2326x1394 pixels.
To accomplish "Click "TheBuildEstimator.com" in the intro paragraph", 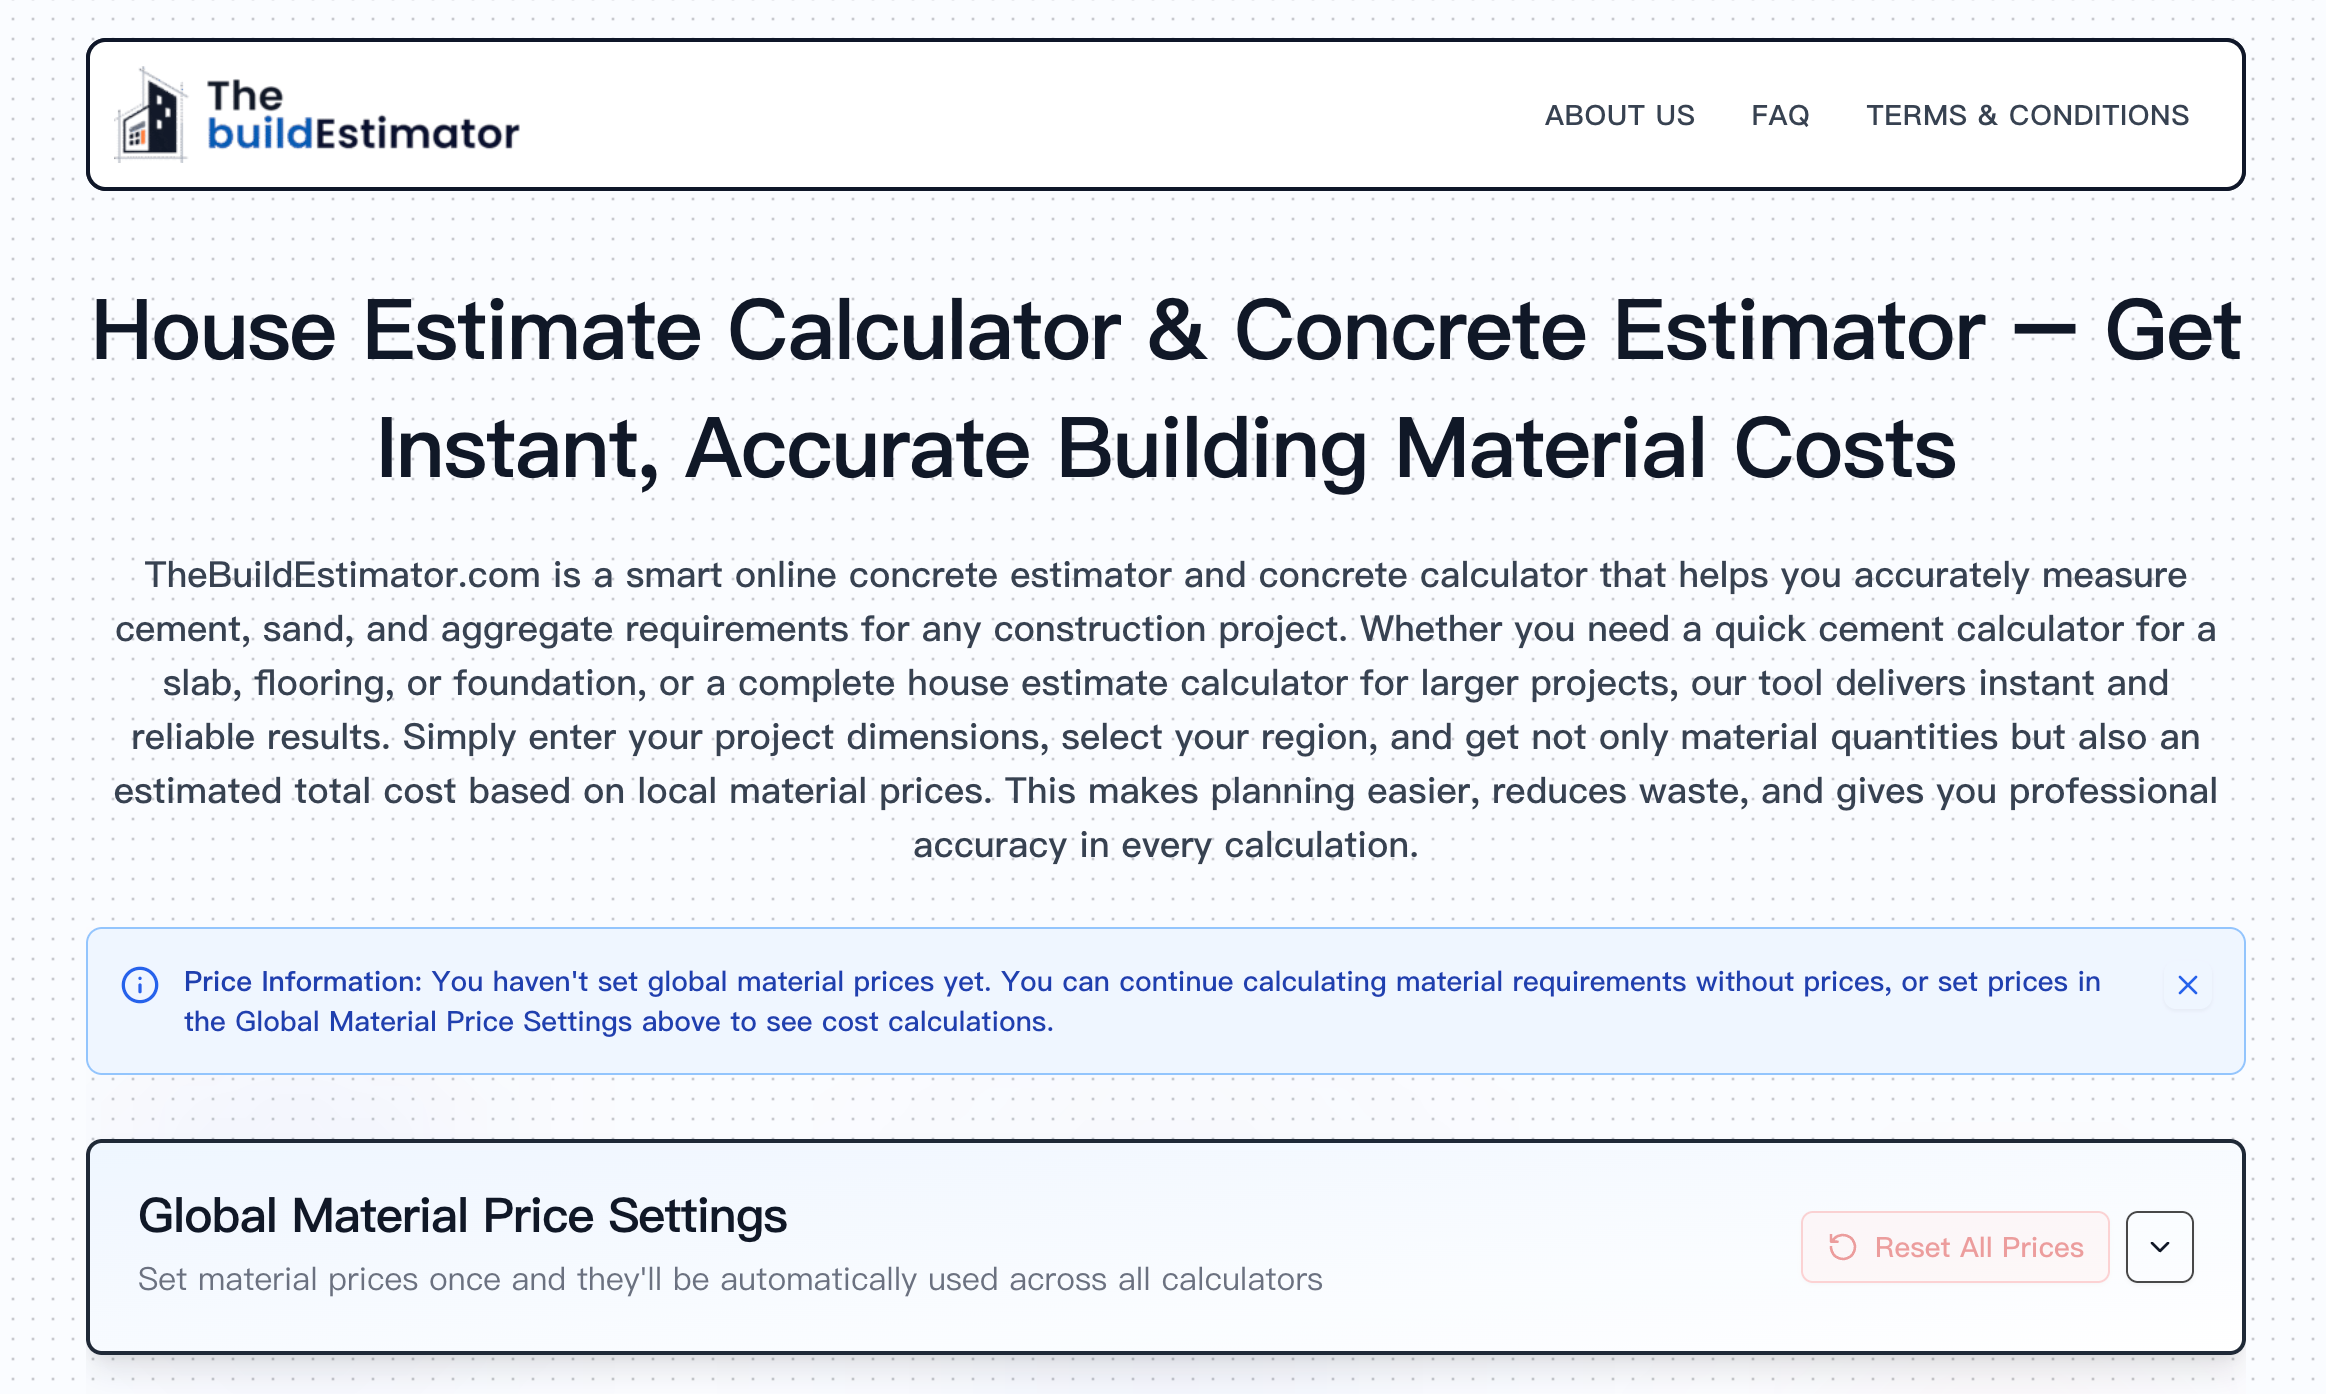I will tap(342, 575).
